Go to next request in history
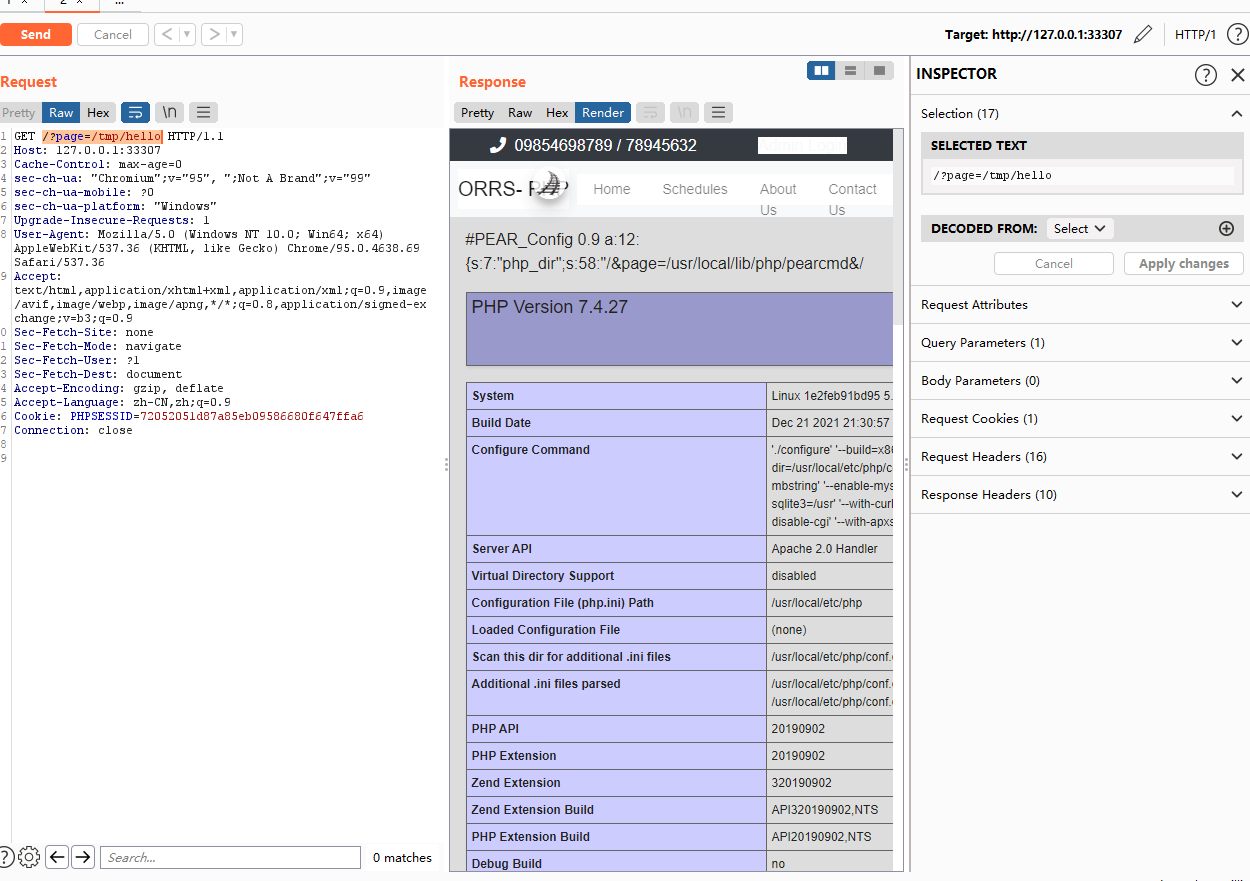The height and width of the screenshot is (881, 1250). pyautogui.click(x=214, y=34)
